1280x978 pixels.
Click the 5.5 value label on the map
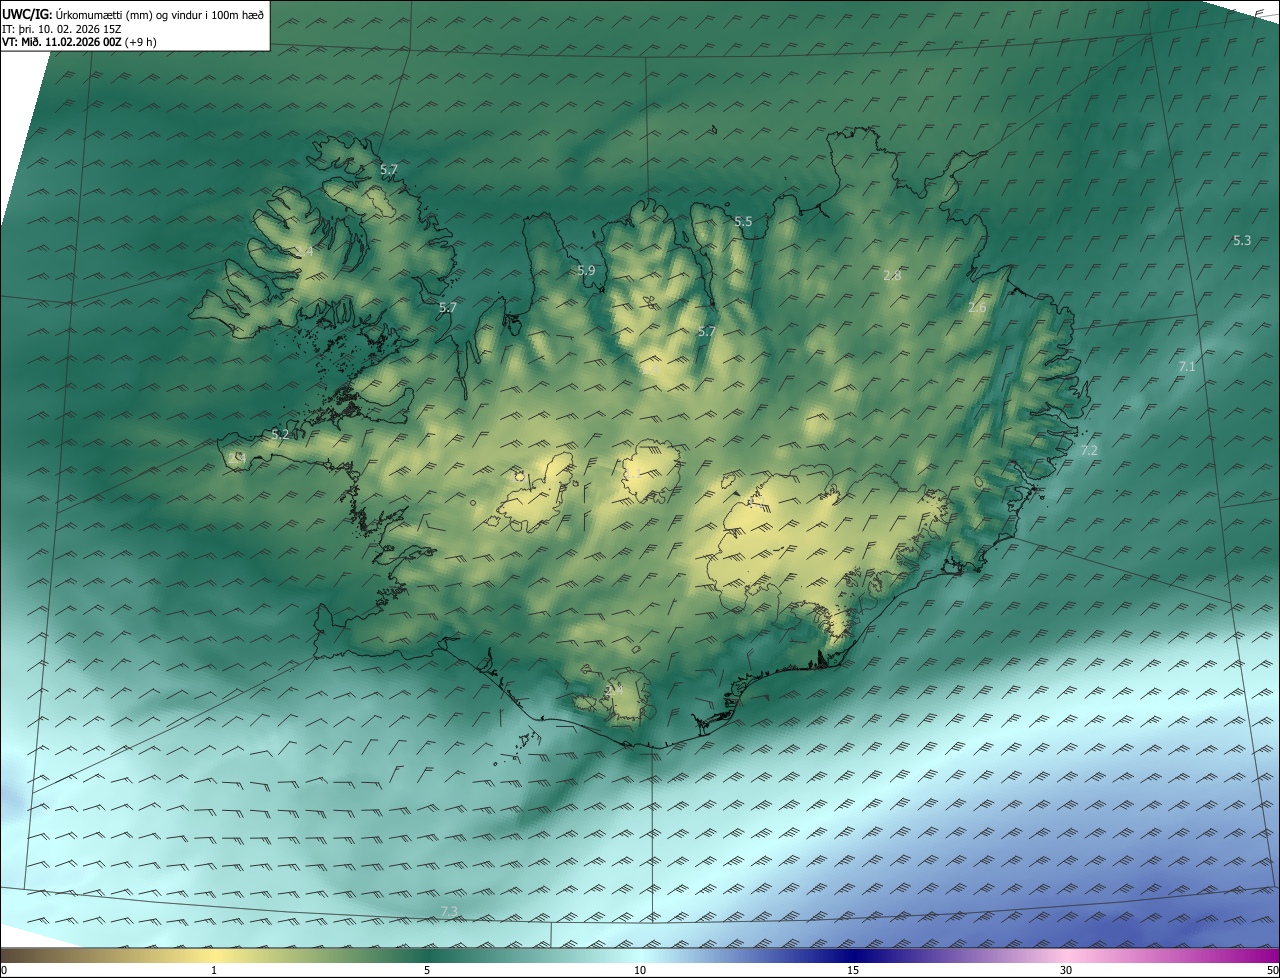743,222
